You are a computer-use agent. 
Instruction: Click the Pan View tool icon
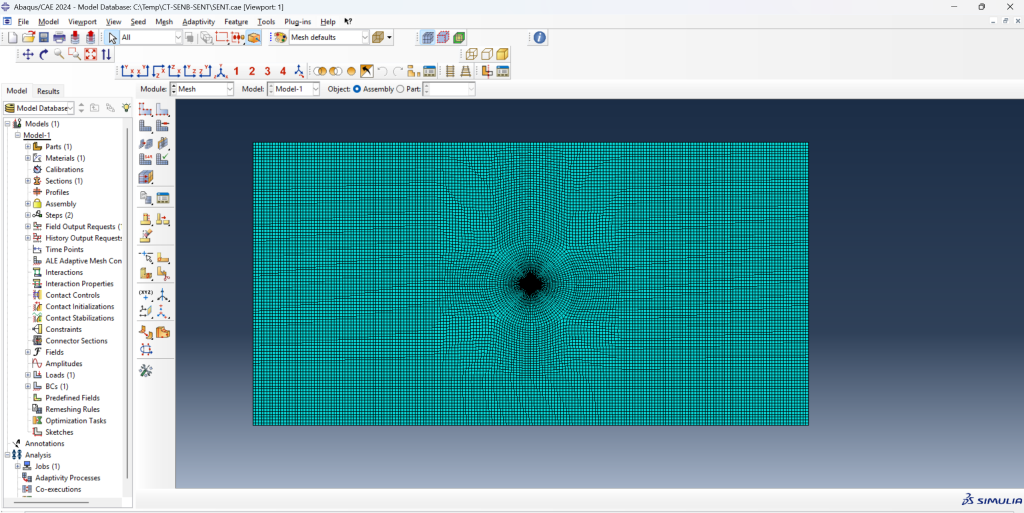coord(27,54)
